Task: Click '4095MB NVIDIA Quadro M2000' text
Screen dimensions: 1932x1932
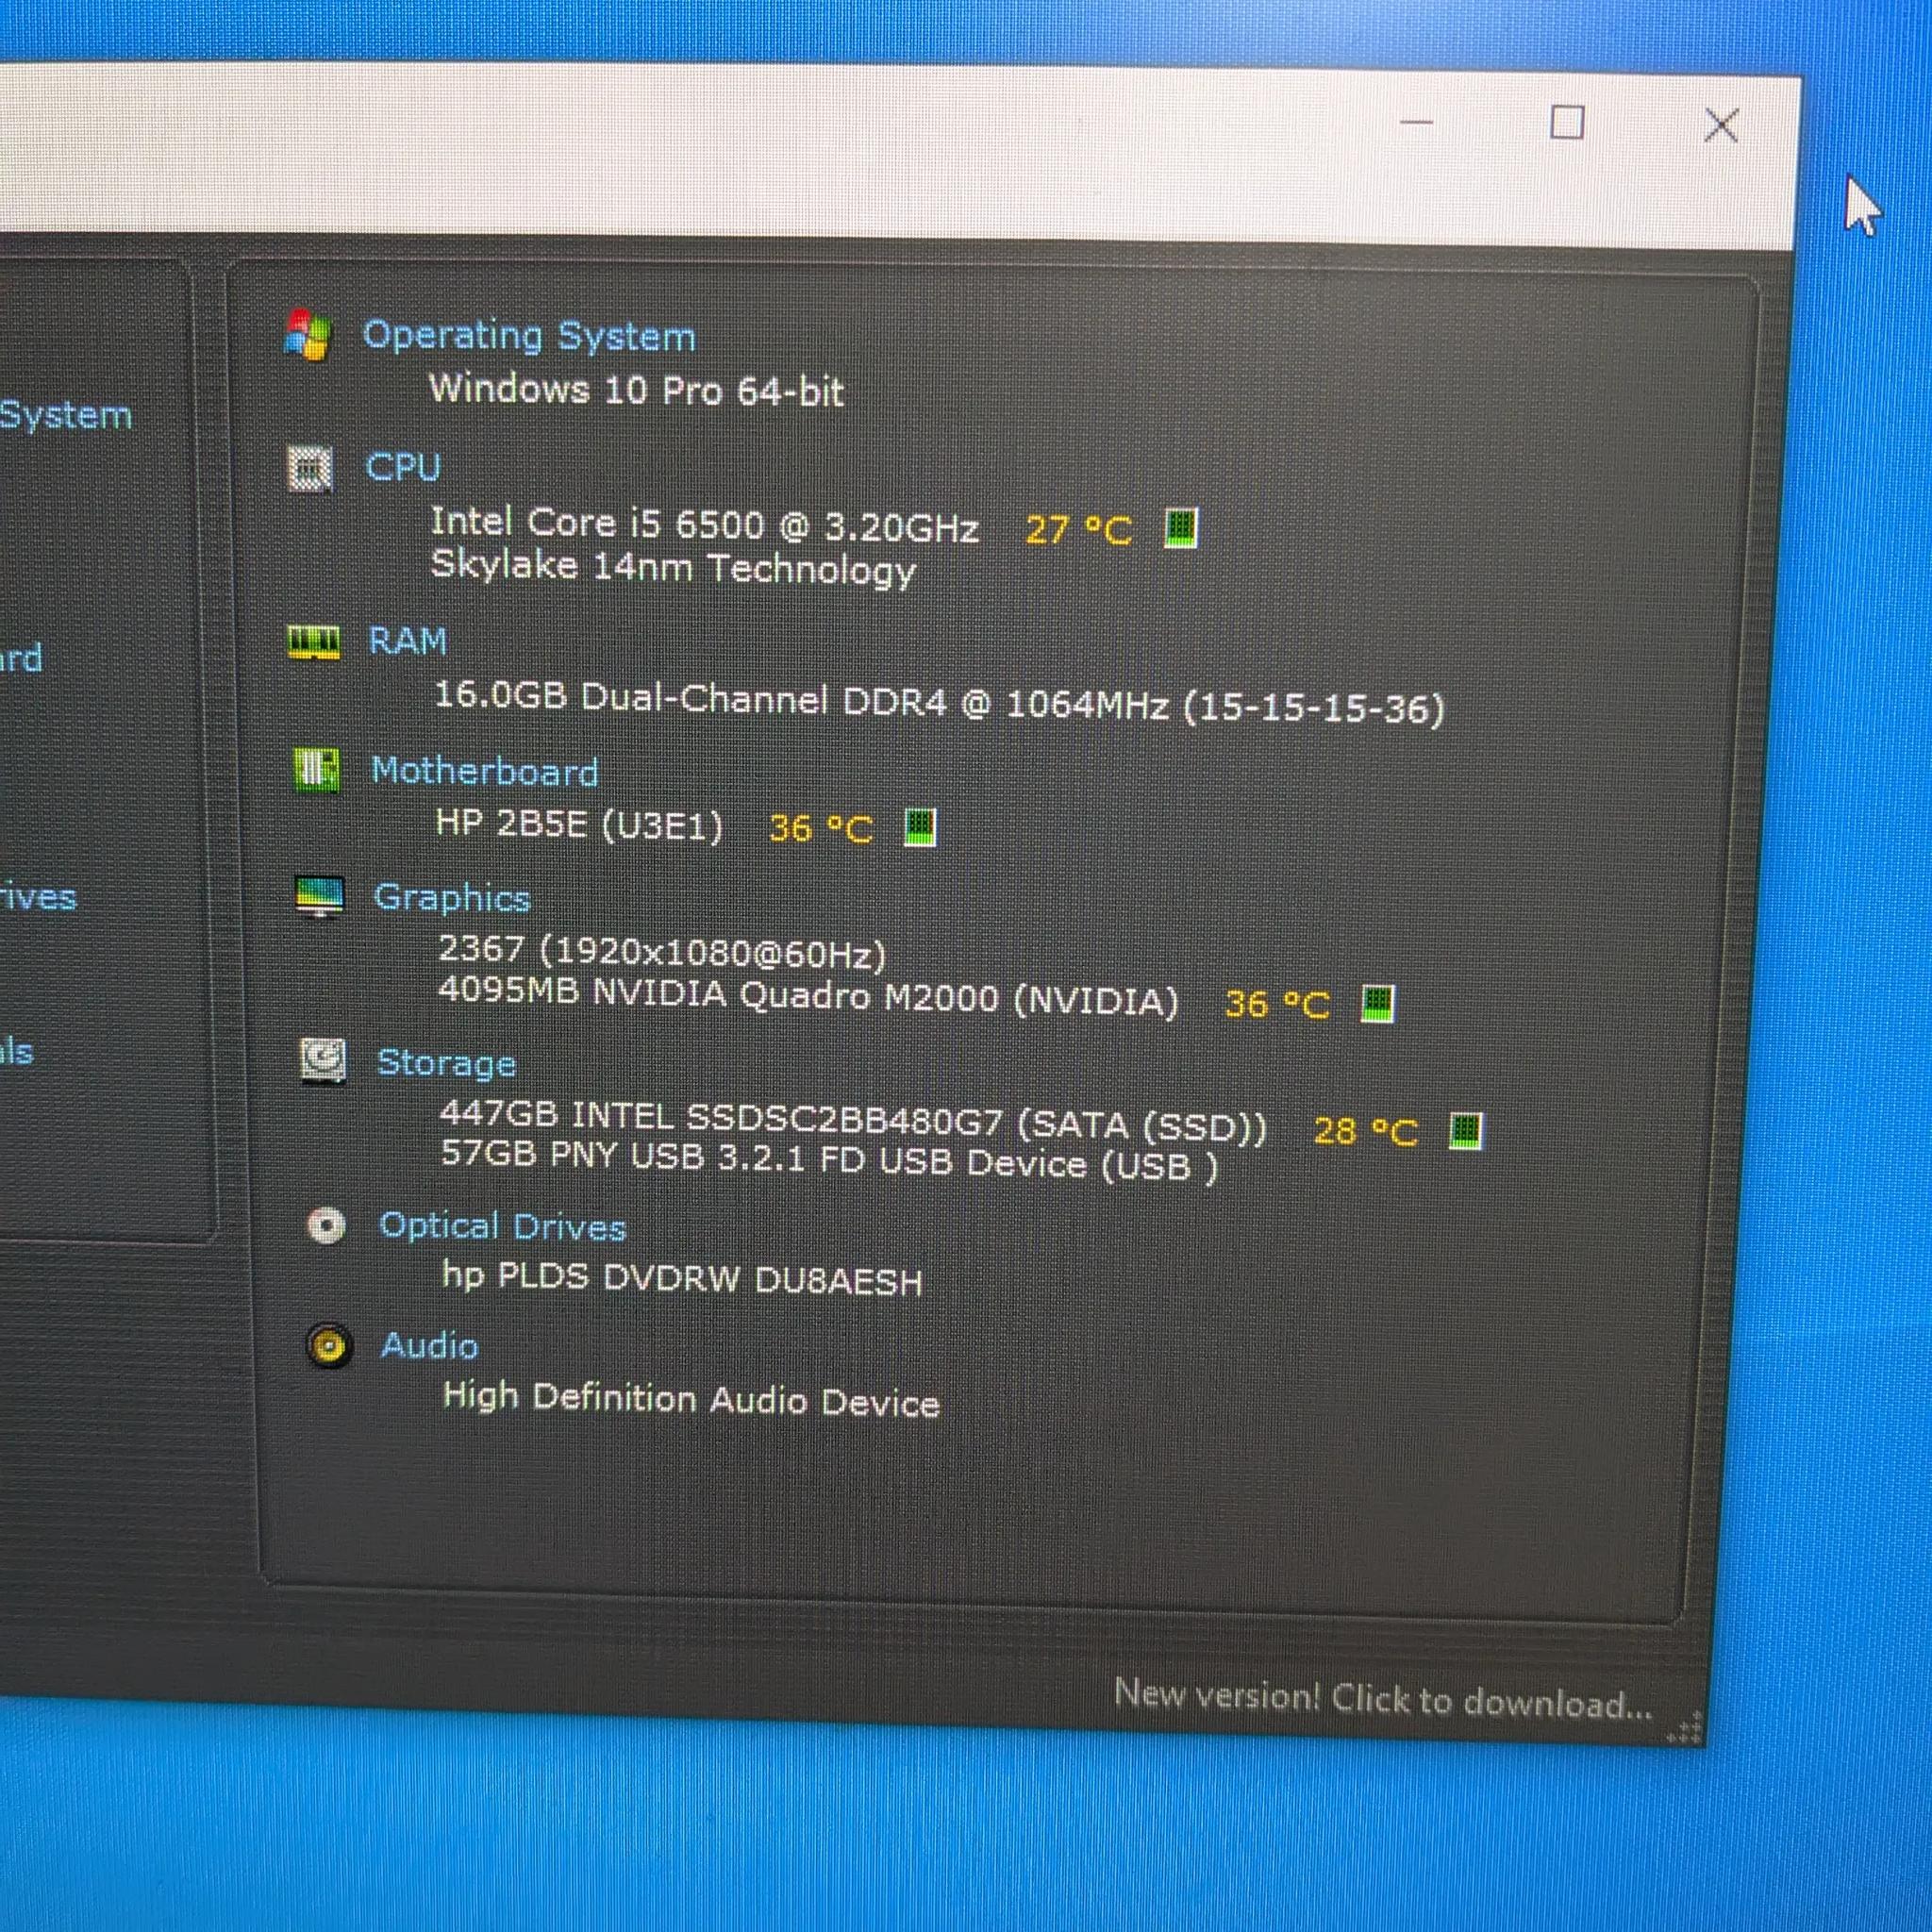Action: [719, 996]
